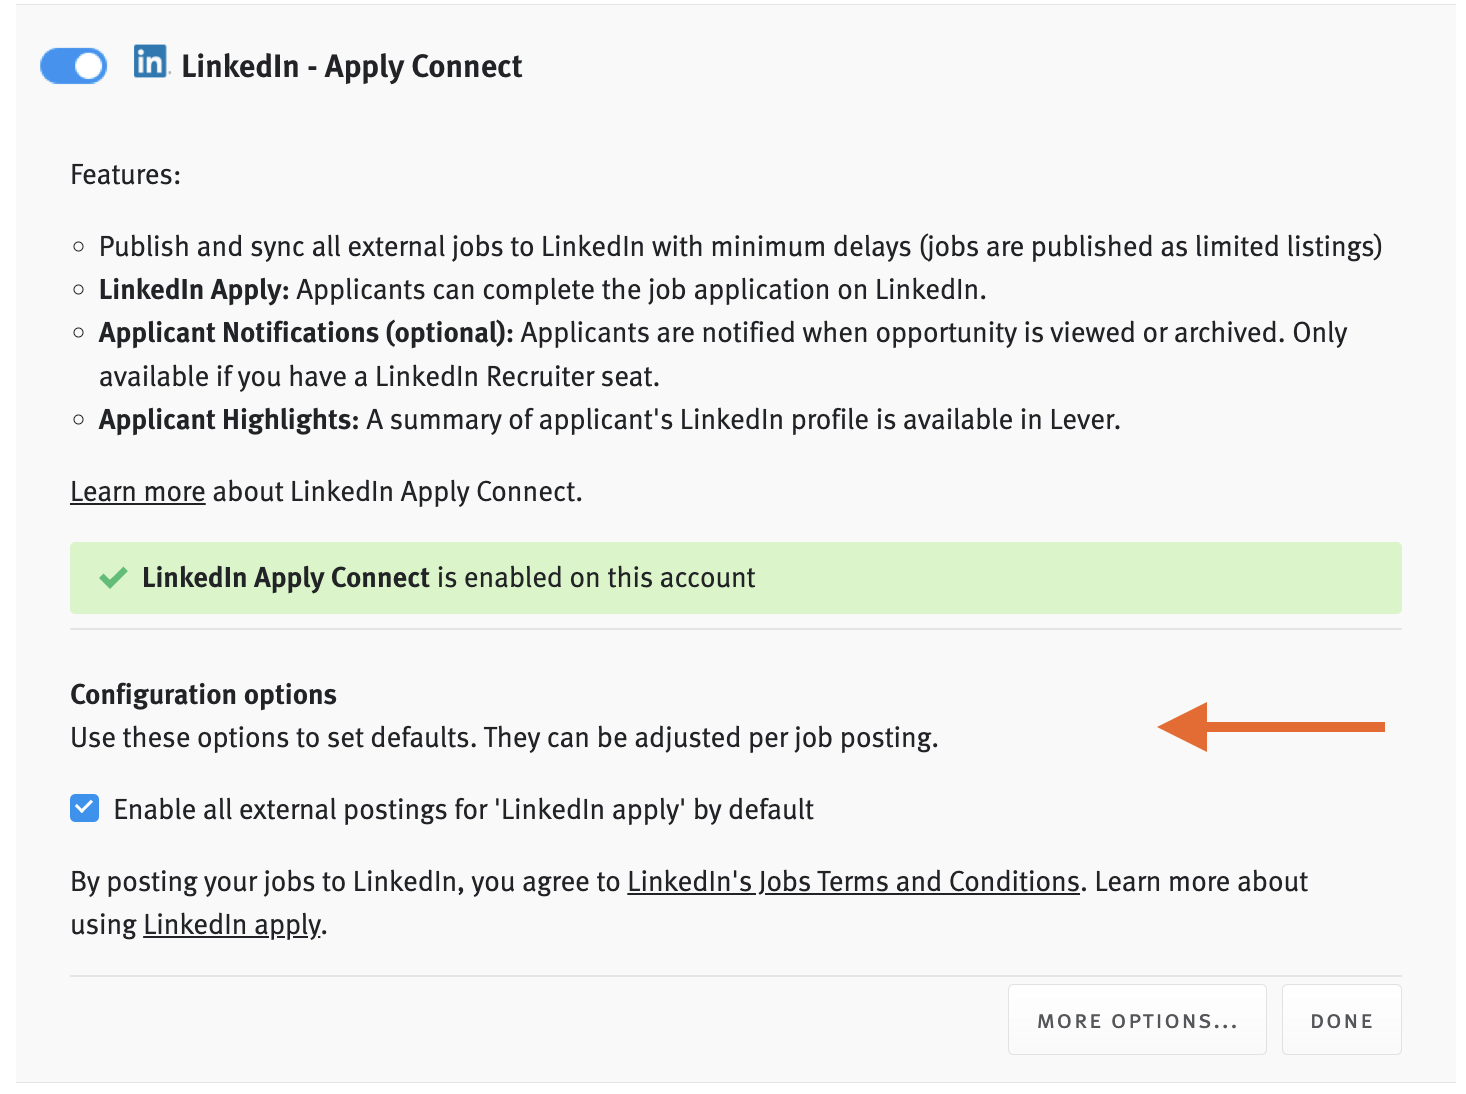Open the 'Learn more' link about LinkedIn Apply Connect

click(137, 491)
